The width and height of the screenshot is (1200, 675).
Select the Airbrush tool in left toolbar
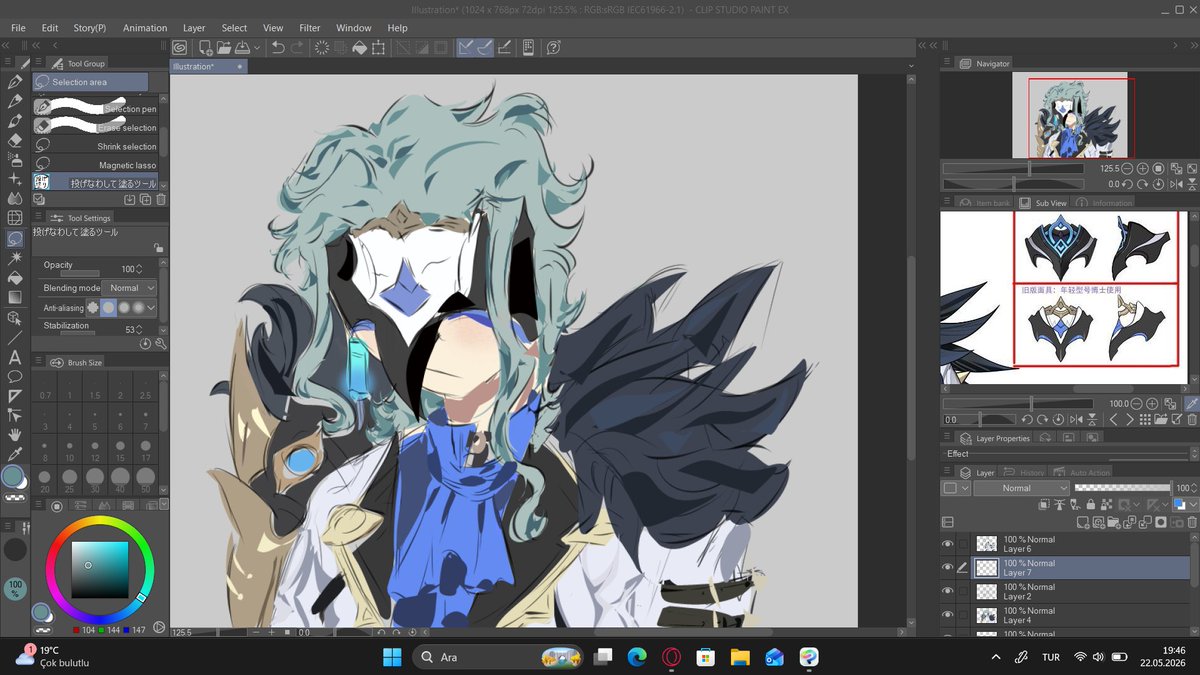point(15,160)
